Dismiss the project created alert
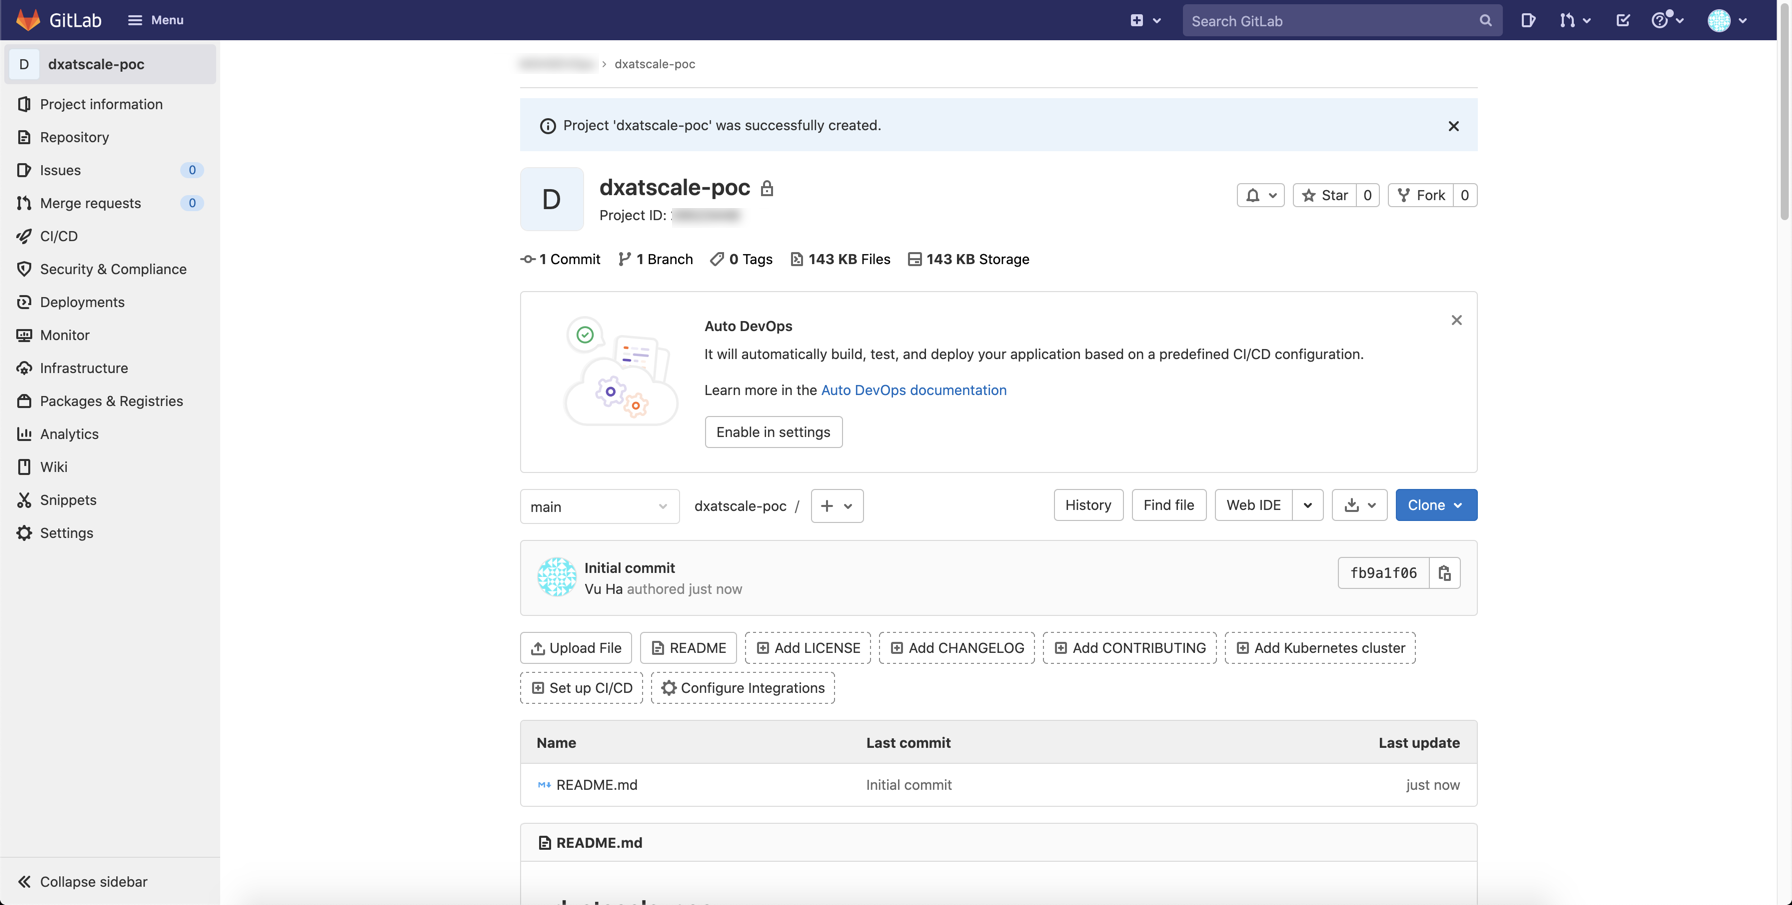1792x905 pixels. 1453,126
